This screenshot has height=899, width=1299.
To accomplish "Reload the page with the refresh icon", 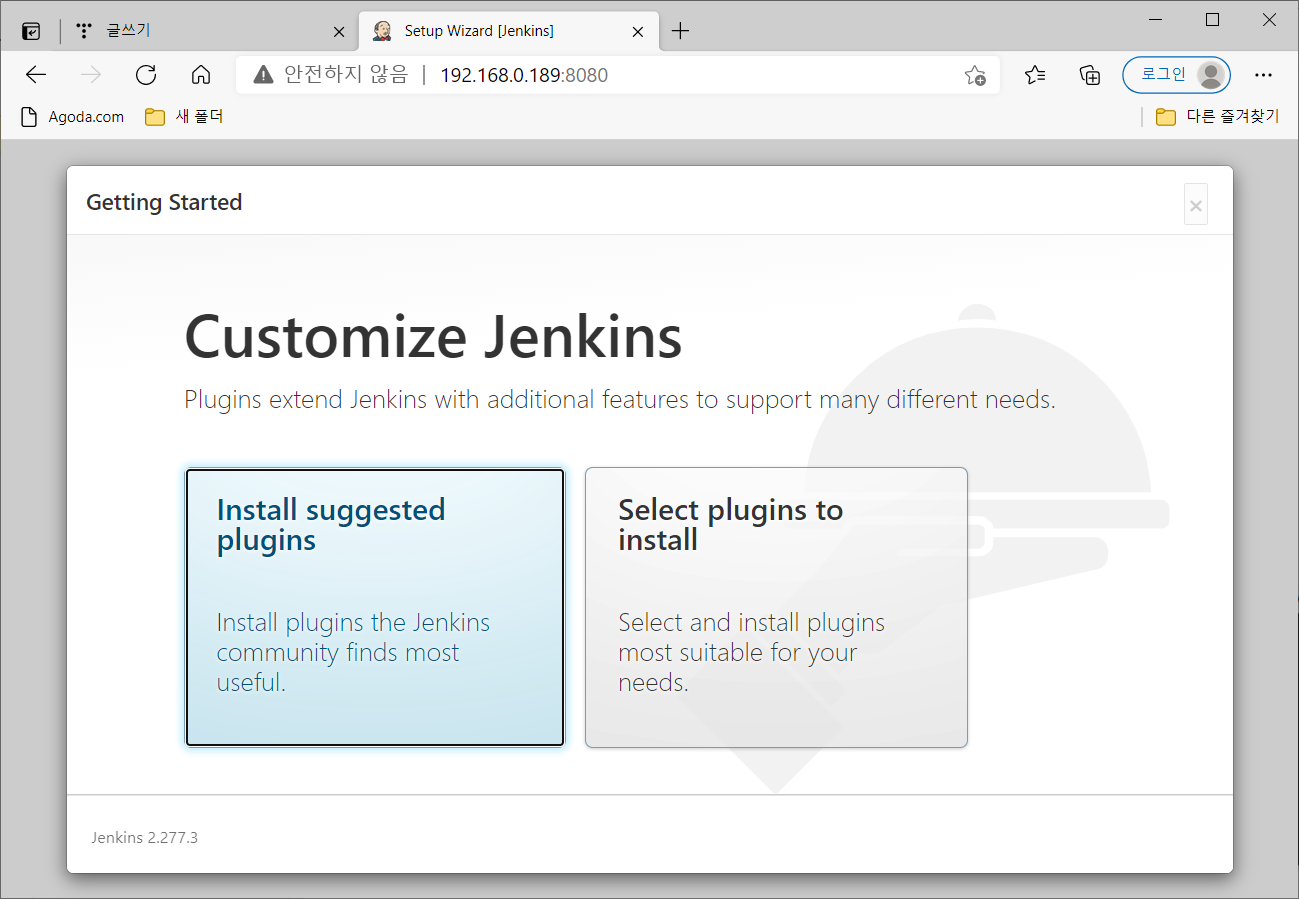I will tap(146, 75).
